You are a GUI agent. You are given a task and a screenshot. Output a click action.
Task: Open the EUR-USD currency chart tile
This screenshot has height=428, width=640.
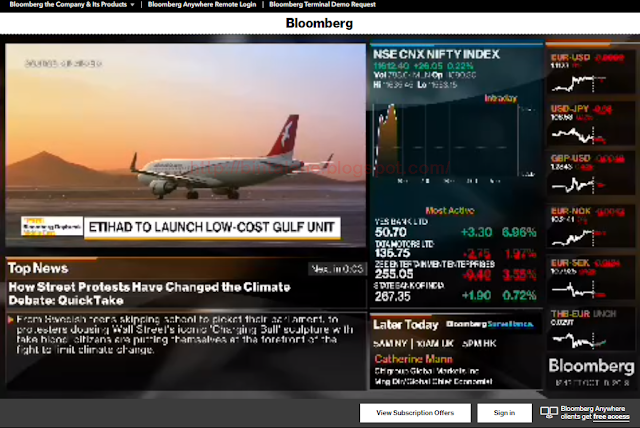coord(591,73)
